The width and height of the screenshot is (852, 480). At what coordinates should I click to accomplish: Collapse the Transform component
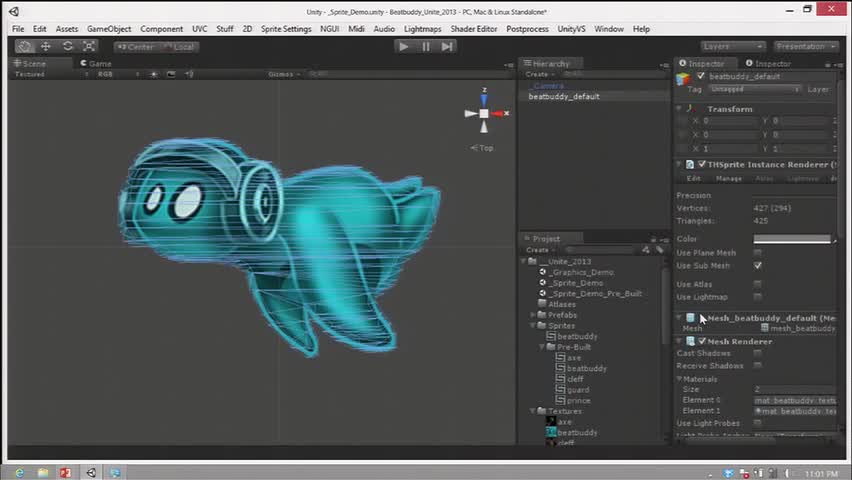point(679,109)
